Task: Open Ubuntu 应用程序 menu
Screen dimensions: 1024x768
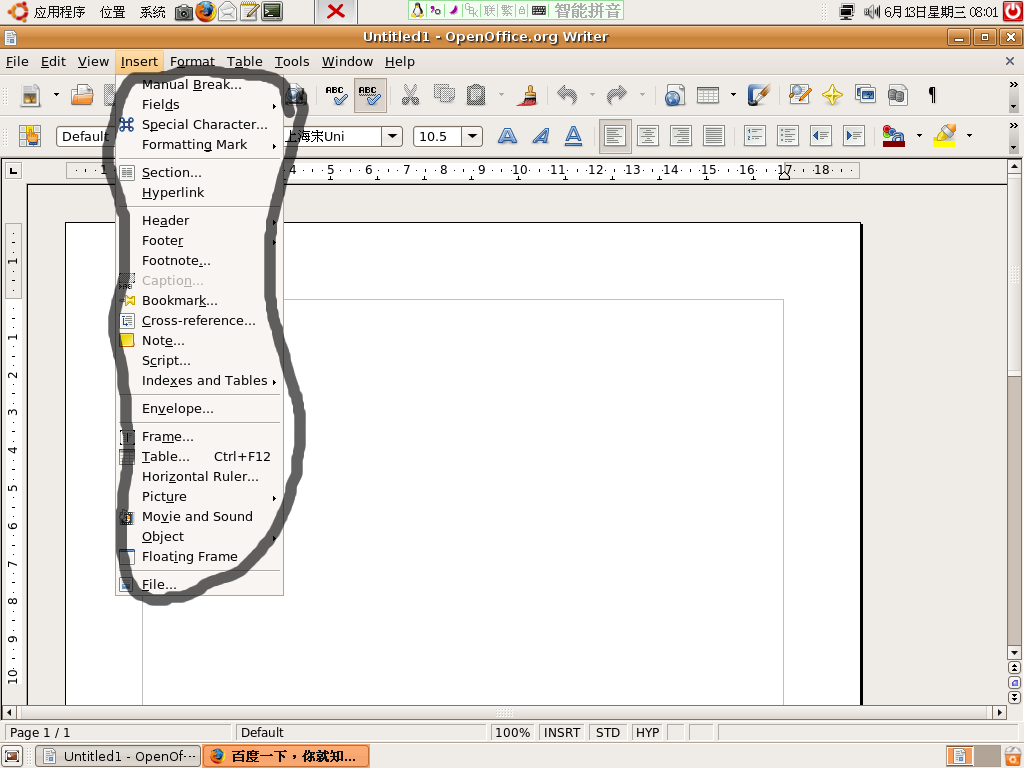Action: click(48, 12)
